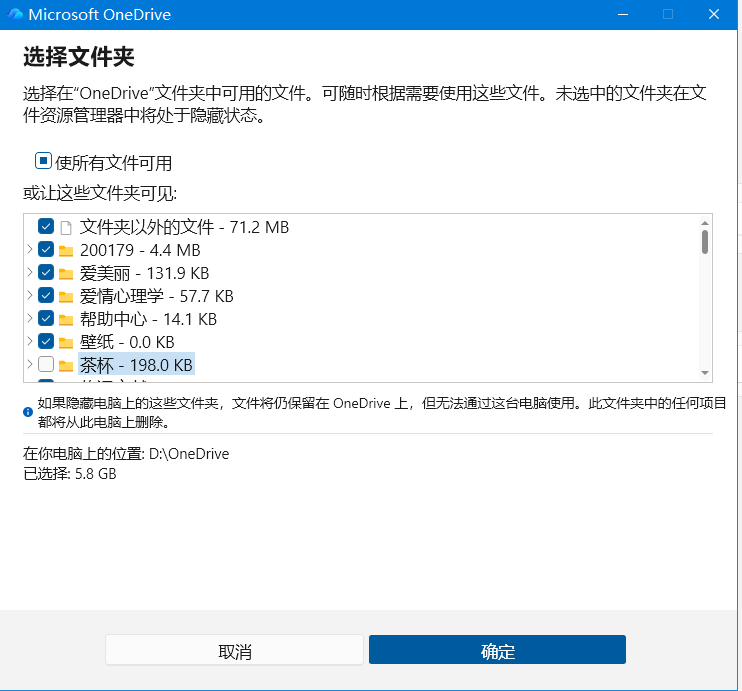Screen dimensions: 742x691
Task: Select the row 200179 - 4.4 MB
Action: click(x=140, y=250)
